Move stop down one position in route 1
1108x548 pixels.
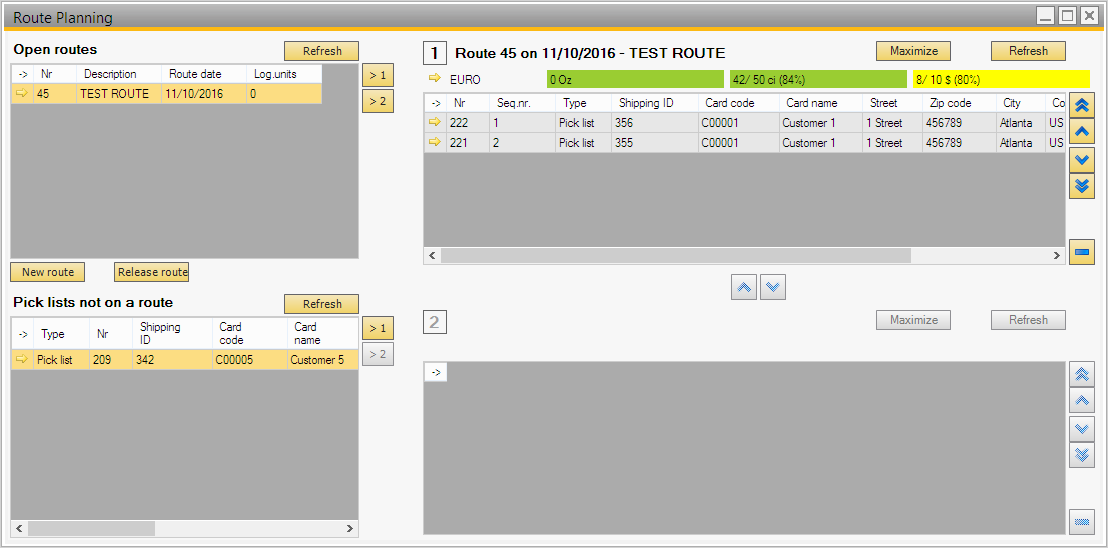1081,159
